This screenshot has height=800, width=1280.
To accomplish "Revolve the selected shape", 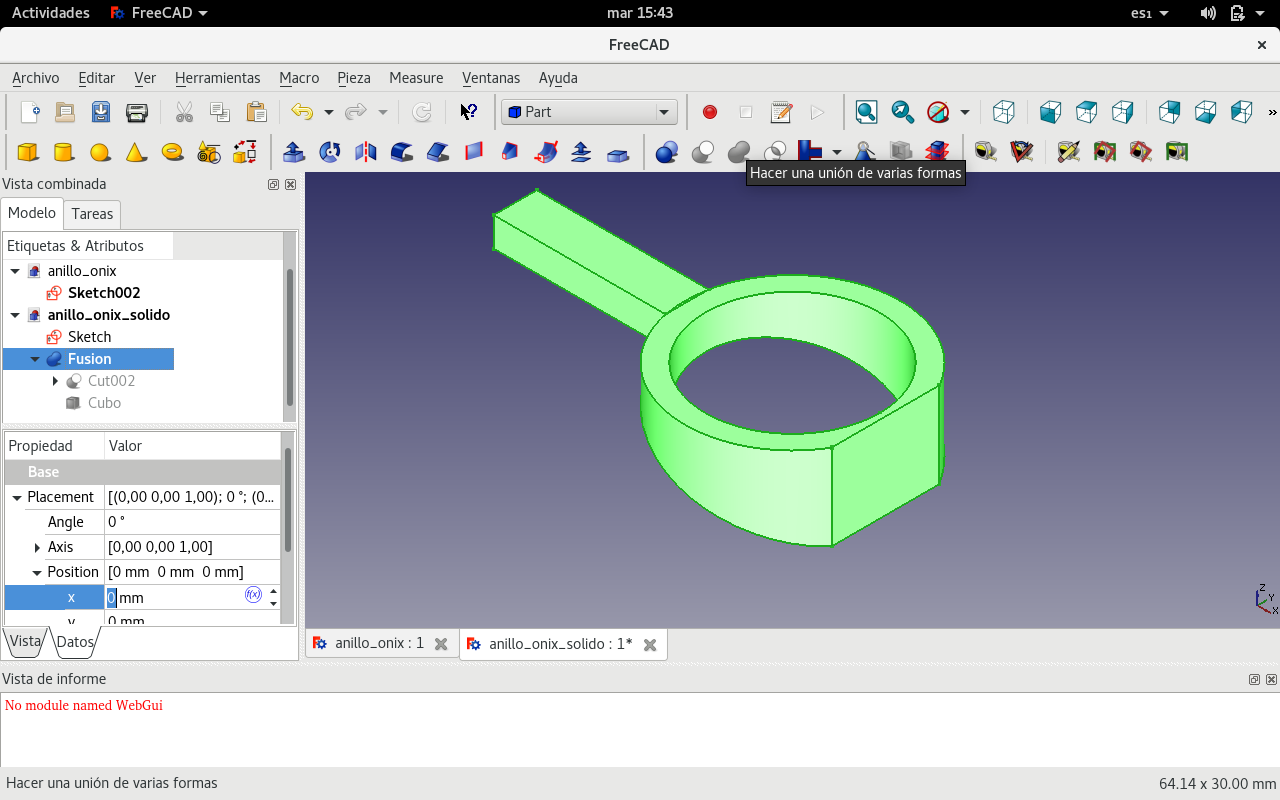I will 330,152.
